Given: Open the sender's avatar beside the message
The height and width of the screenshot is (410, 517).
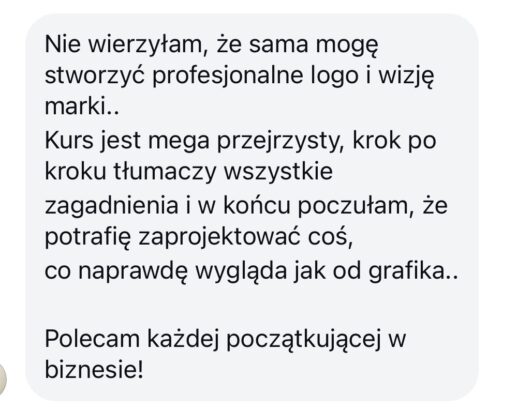Looking at the screenshot, I should tap(3, 379).
